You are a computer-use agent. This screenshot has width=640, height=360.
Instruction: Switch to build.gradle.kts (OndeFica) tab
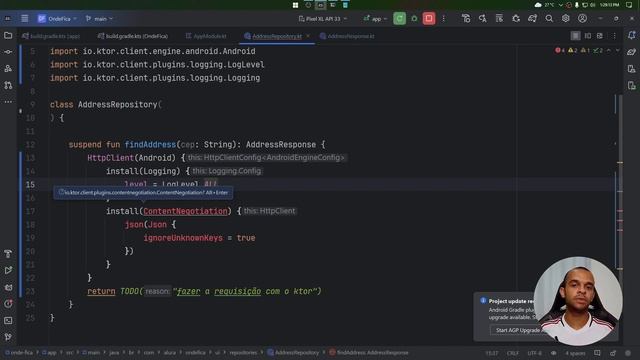tap(133, 36)
